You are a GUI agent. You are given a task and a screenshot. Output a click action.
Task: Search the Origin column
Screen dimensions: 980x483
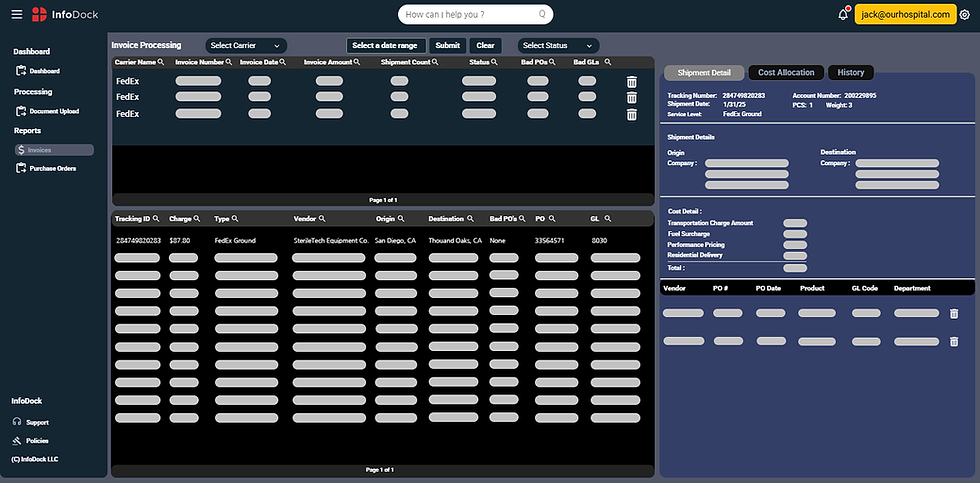point(401,219)
